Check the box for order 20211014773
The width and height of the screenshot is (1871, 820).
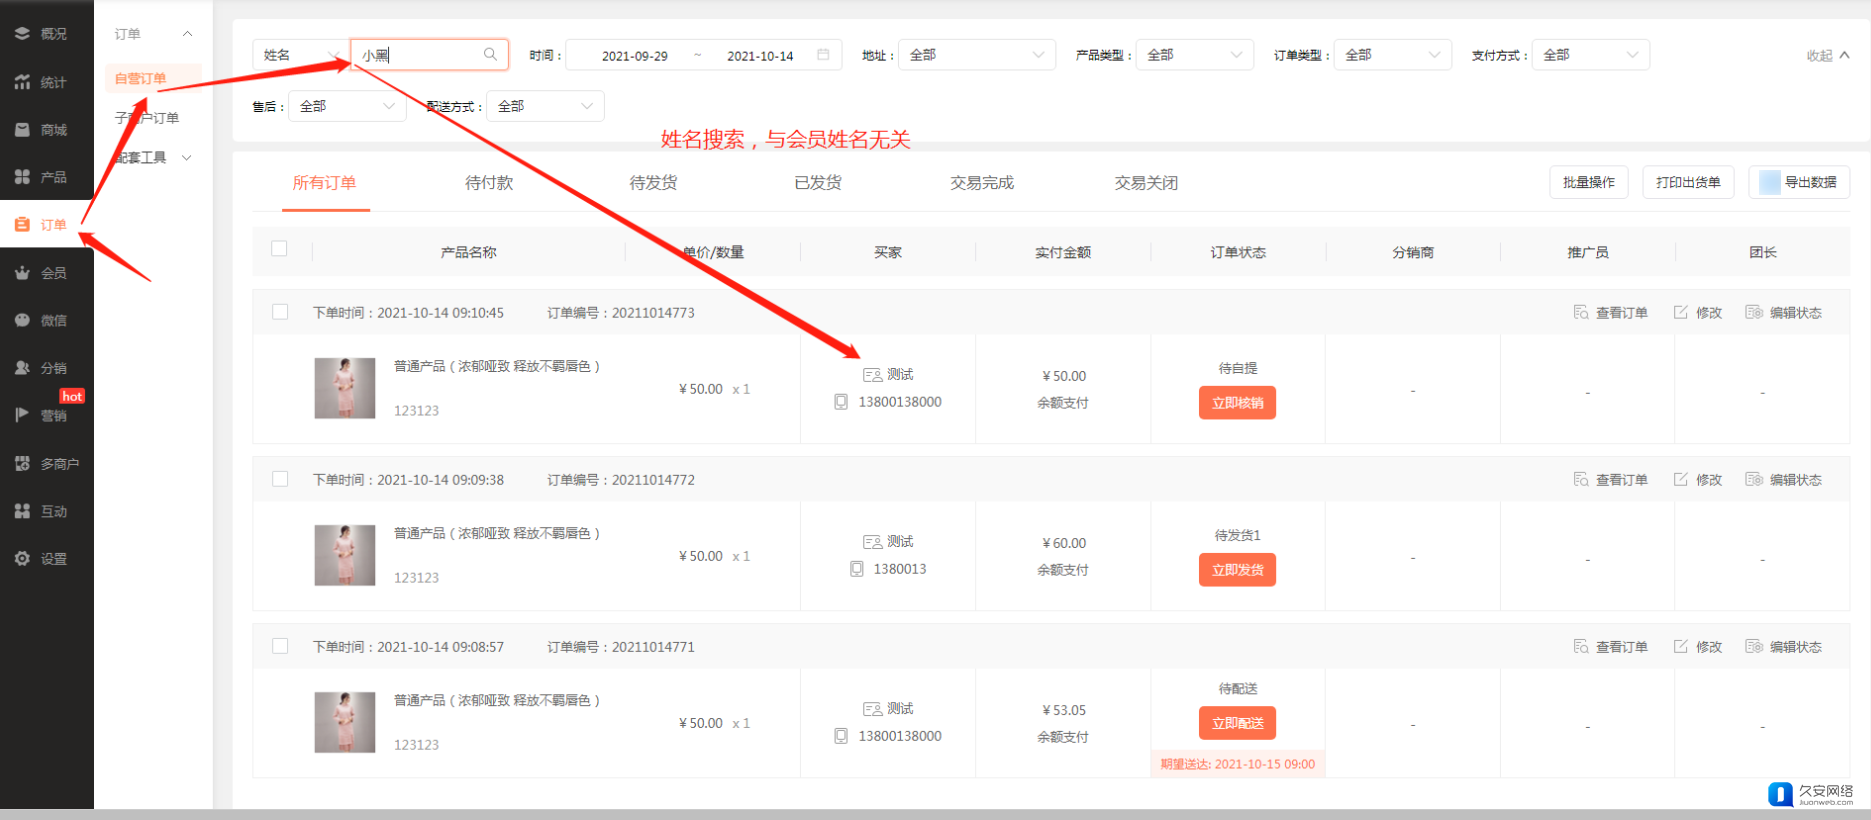[x=280, y=312]
